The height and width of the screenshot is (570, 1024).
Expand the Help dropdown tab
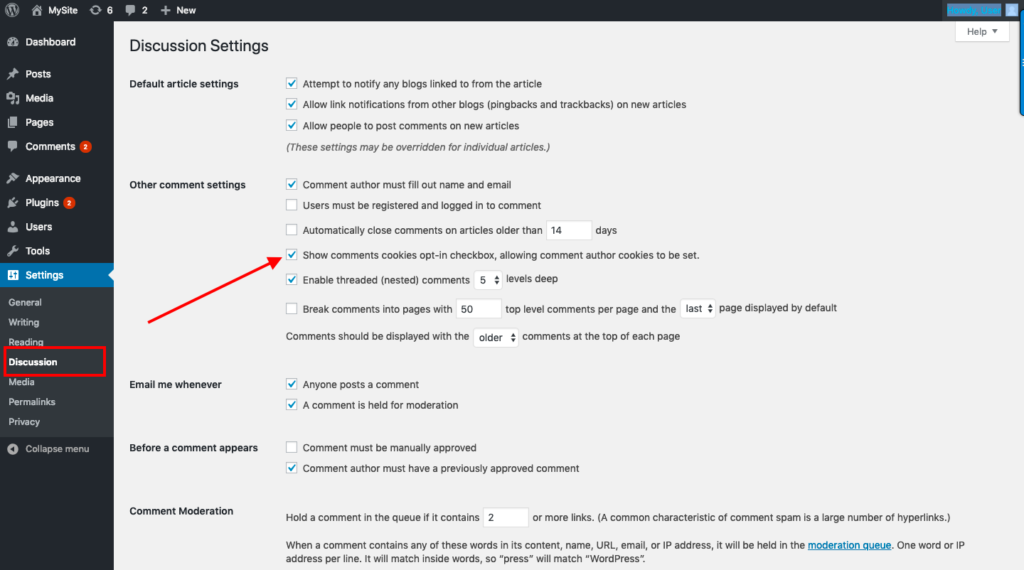coord(982,31)
